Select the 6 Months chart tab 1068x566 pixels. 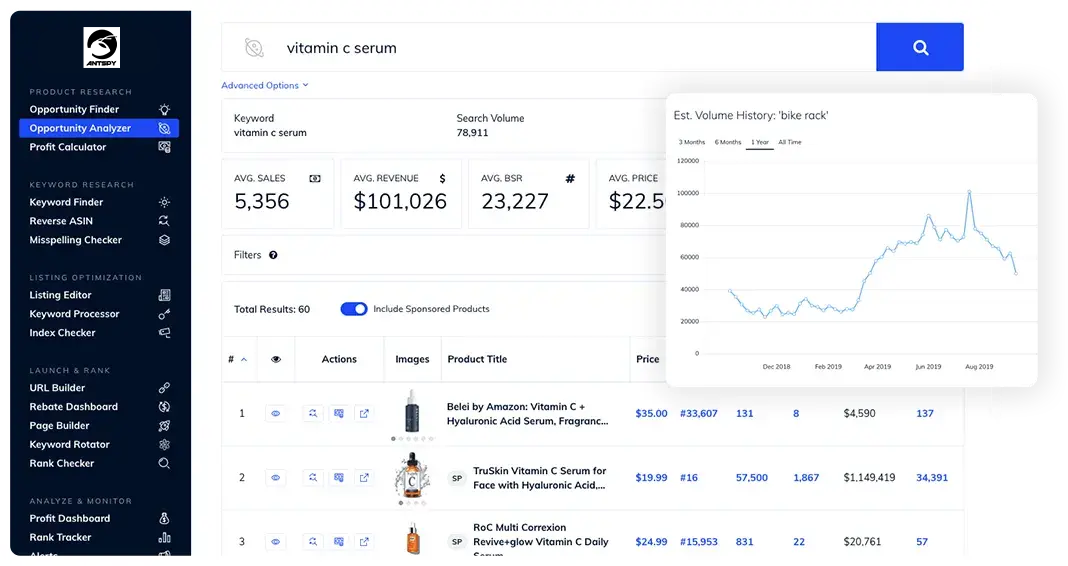[x=727, y=142]
